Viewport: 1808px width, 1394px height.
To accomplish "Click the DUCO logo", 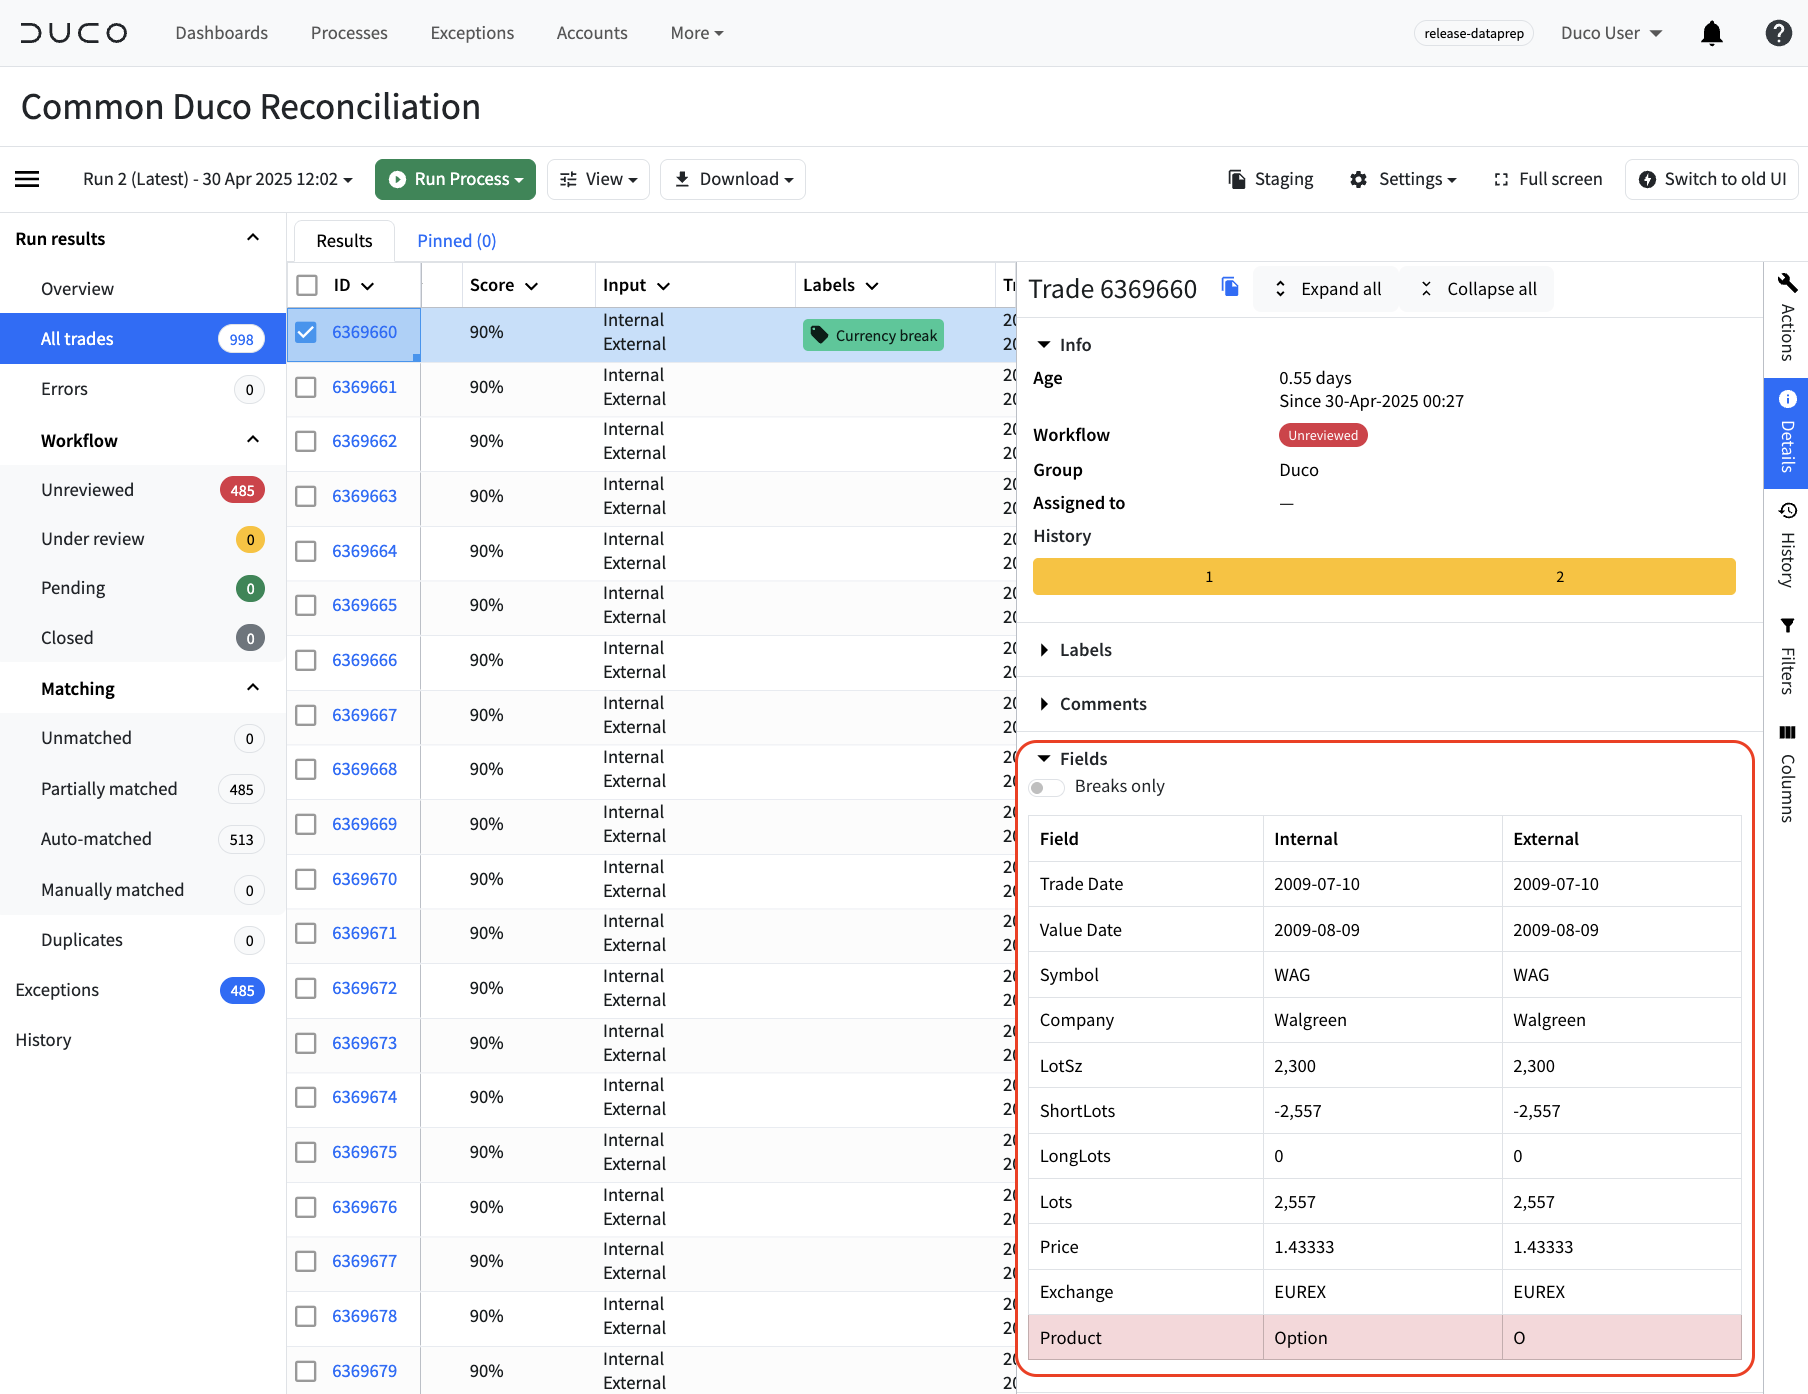I will click(74, 33).
